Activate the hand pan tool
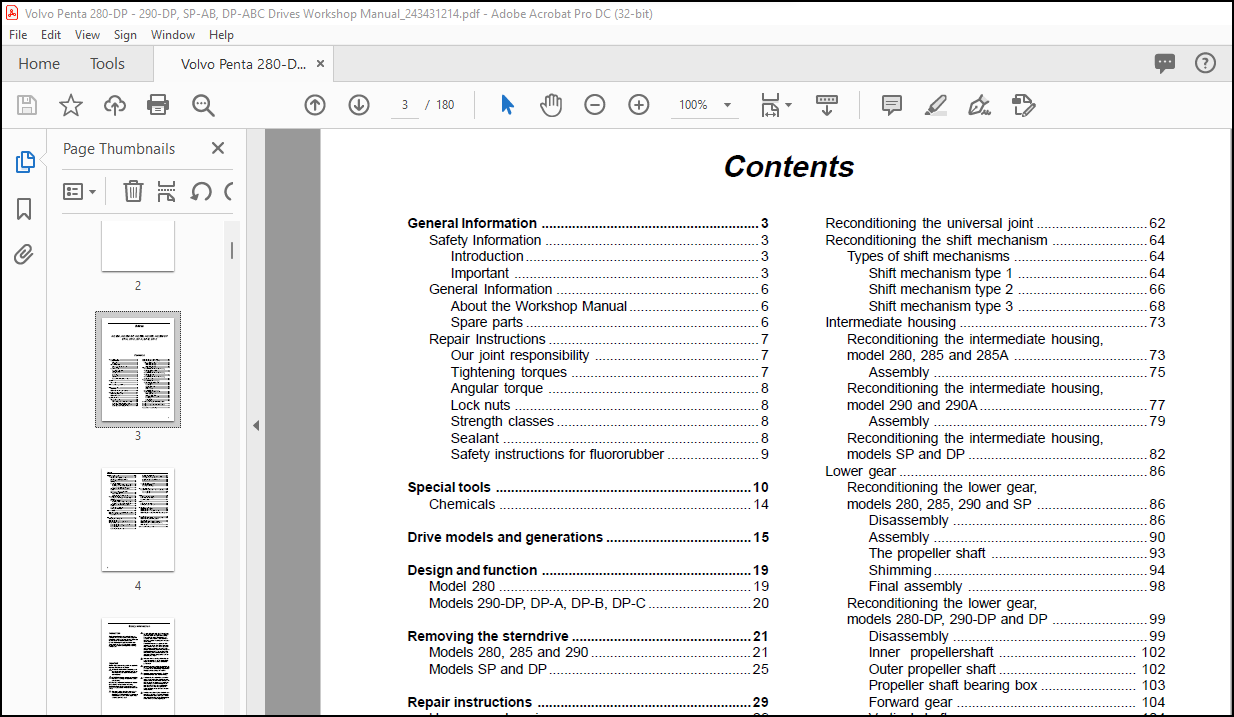Screen dimensions: 1234x717 tap(551, 105)
